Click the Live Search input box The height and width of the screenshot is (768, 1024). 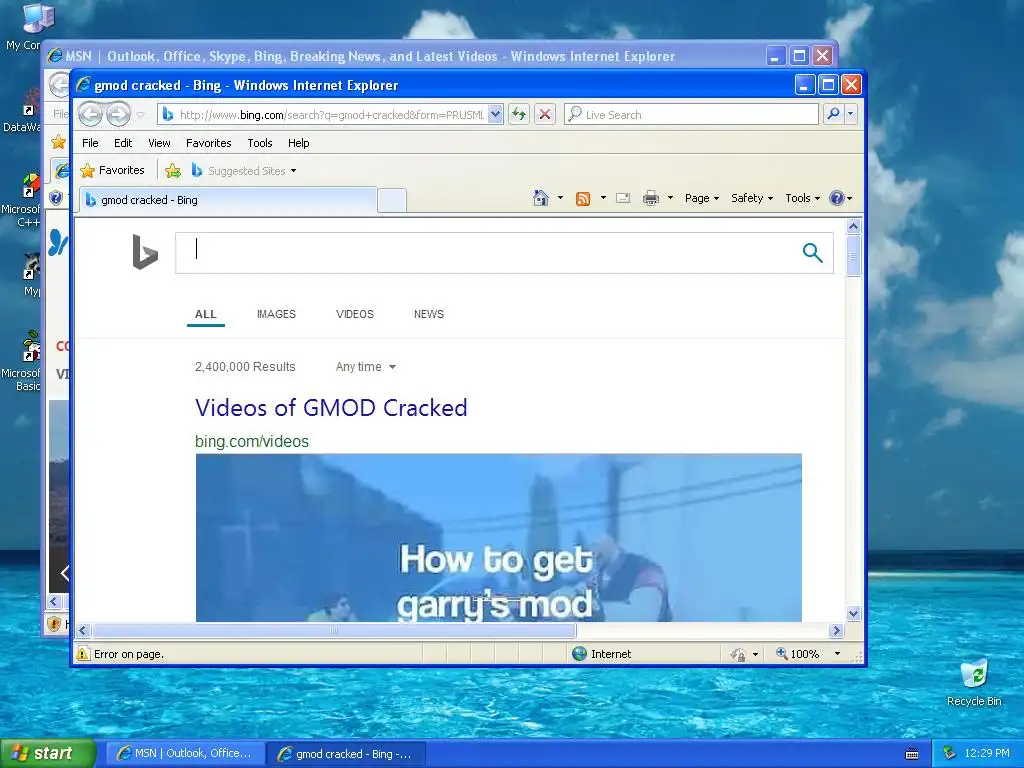pos(691,114)
